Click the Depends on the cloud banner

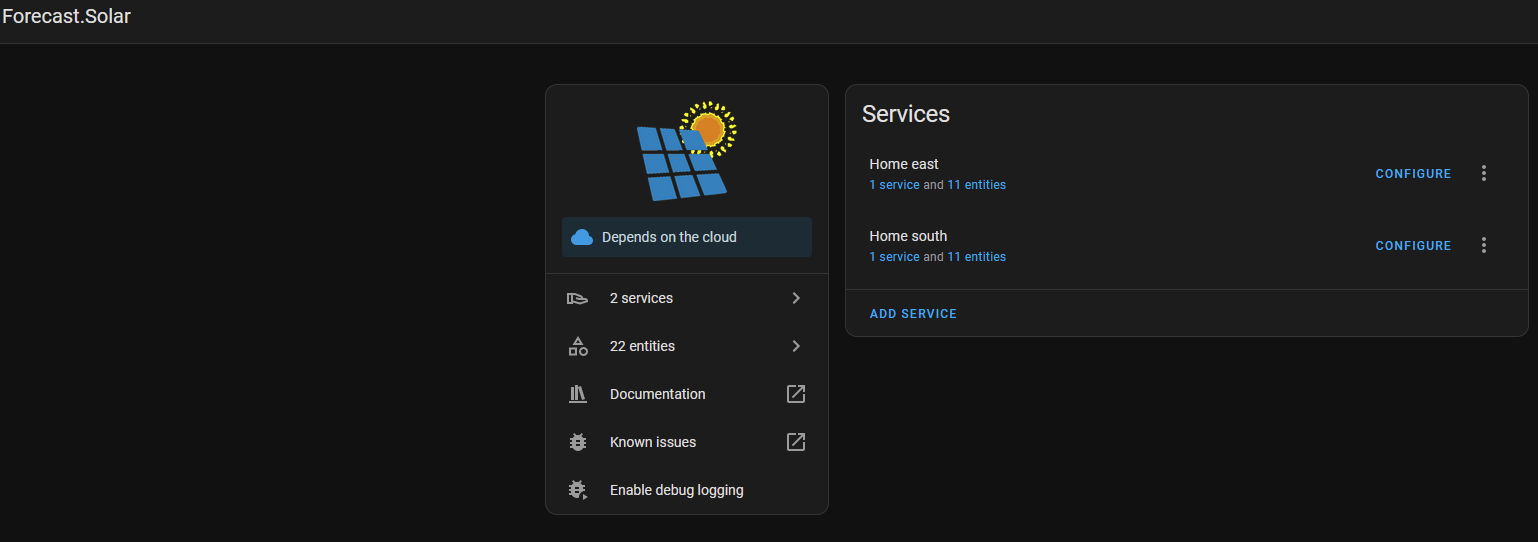(x=687, y=237)
